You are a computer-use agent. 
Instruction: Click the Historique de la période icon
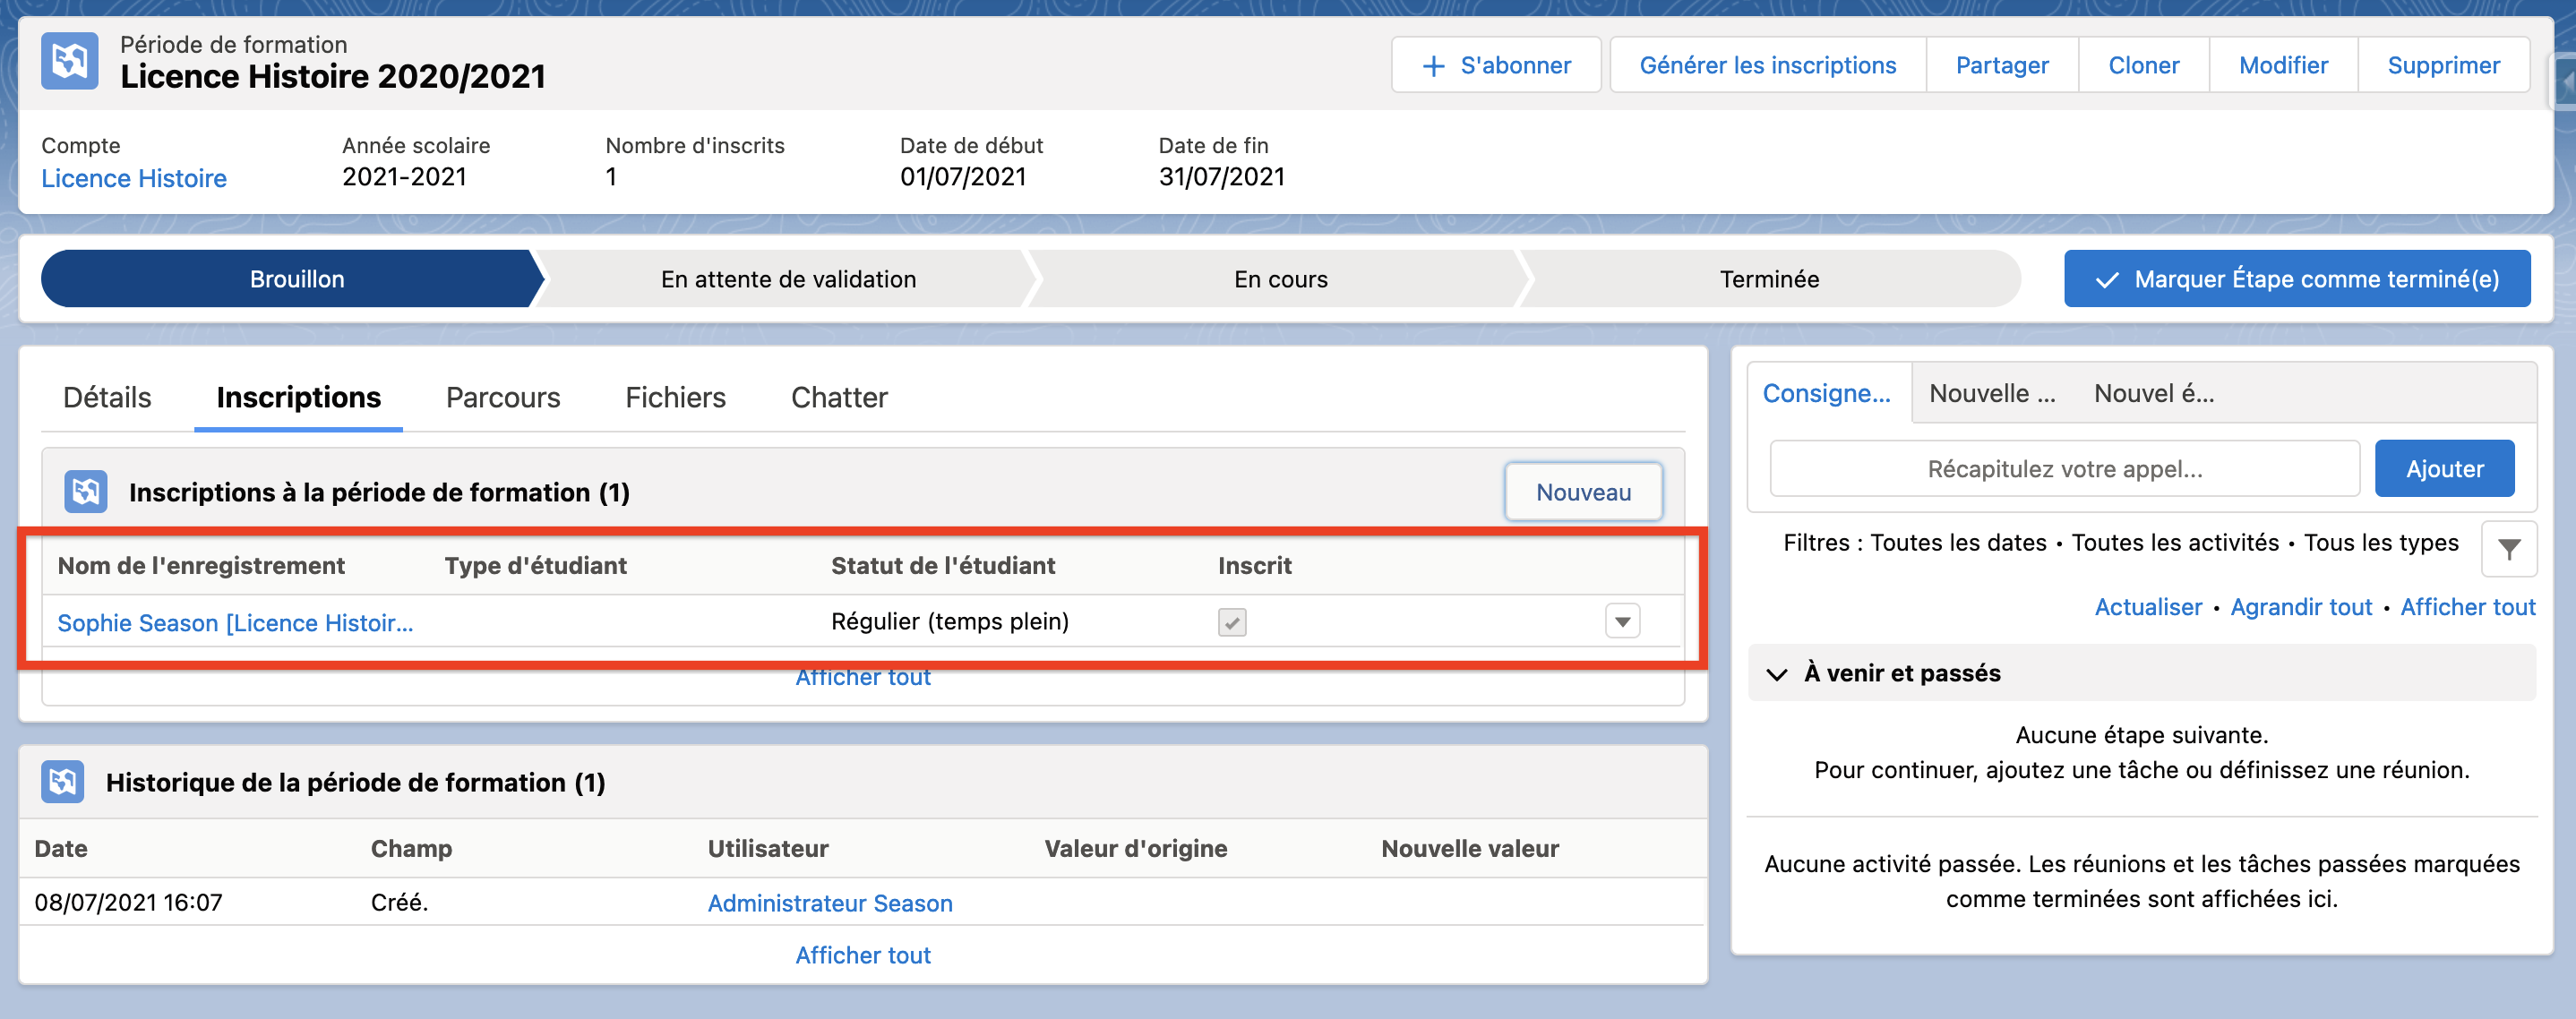(x=63, y=781)
